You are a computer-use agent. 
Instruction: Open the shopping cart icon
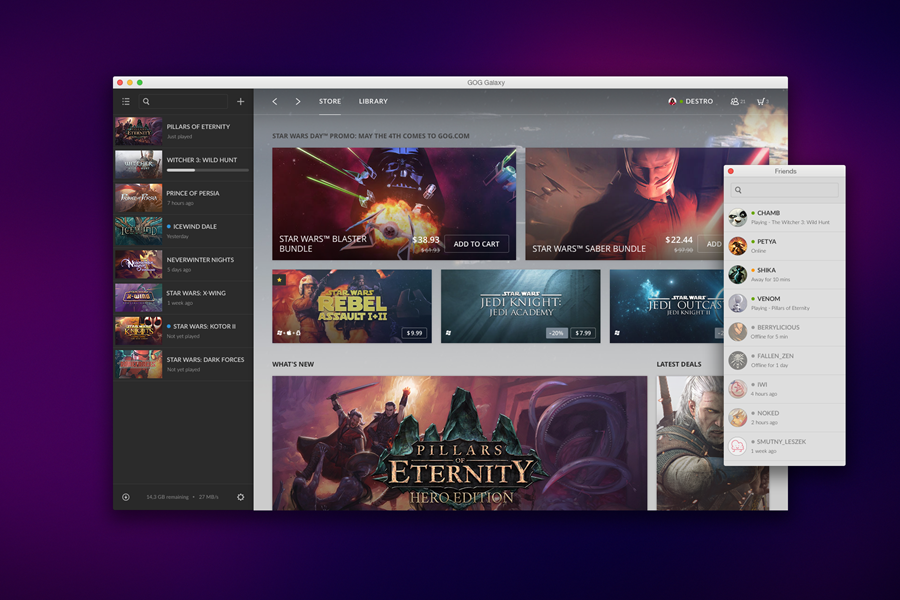pos(762,102)
